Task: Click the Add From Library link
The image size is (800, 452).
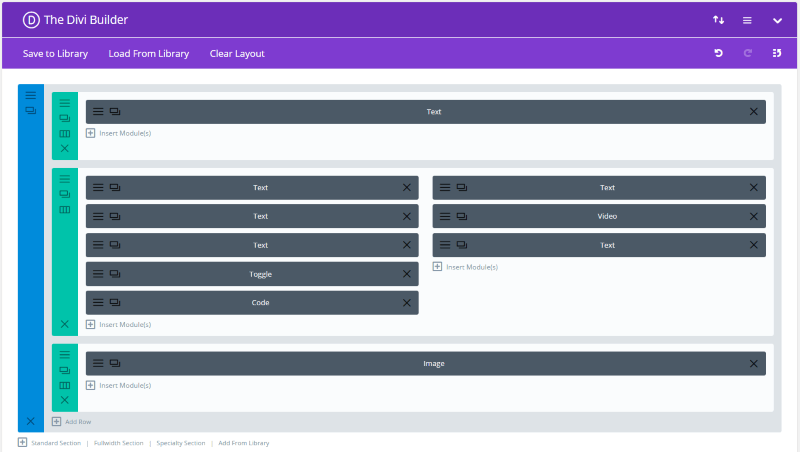Action: (x=243, y=443)
